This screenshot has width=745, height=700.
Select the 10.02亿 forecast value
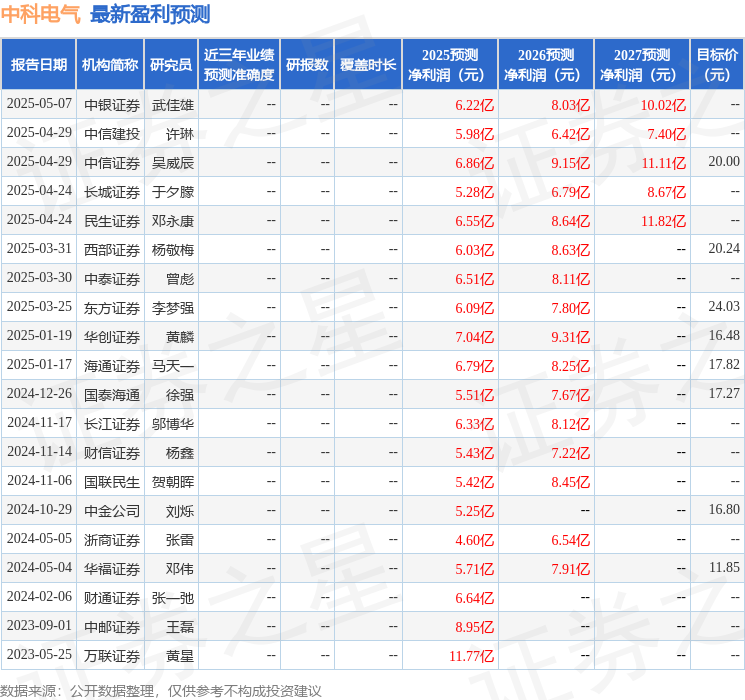(x=663, y=105)
